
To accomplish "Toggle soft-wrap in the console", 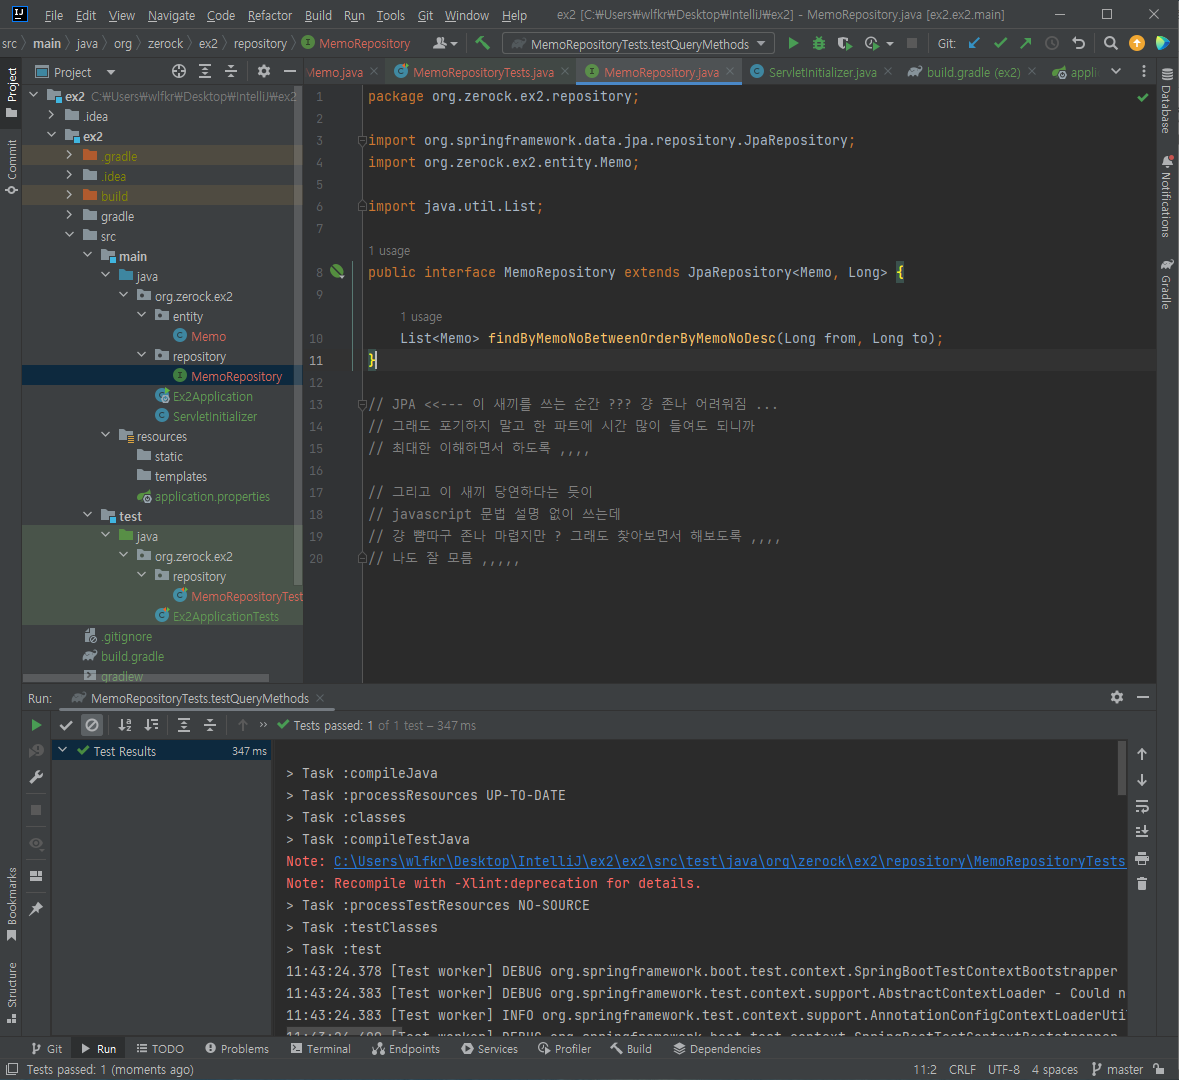I will coord(1142,806).
